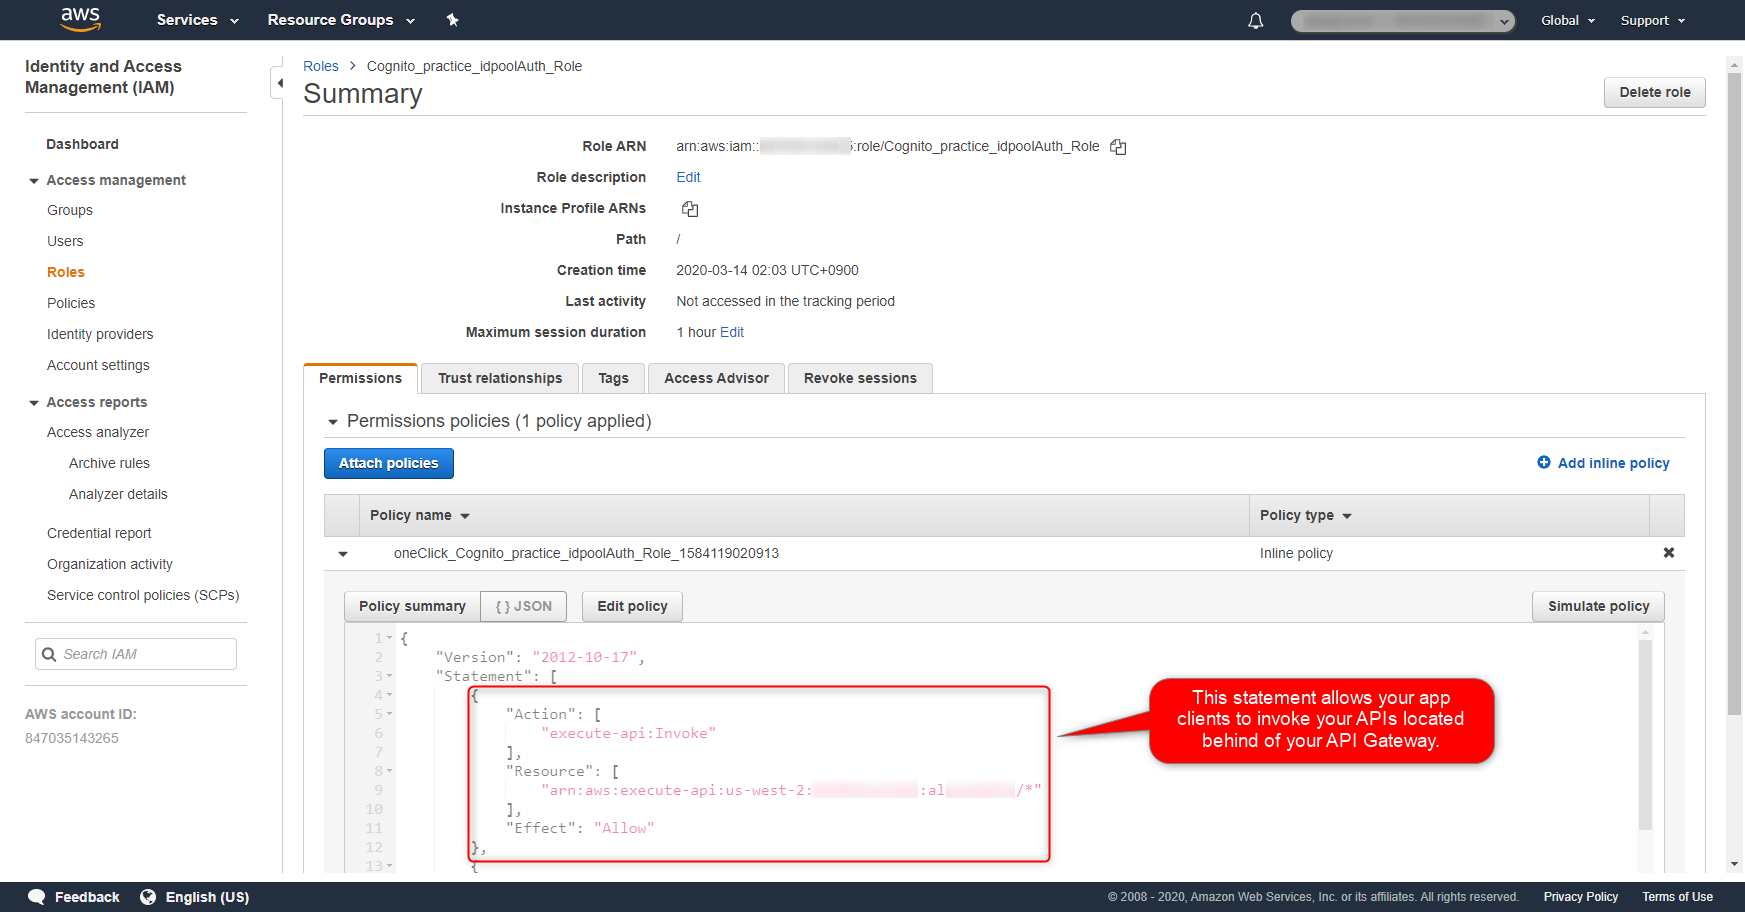
Task: Pin shortcuts with the pushpin icon
Action: (x=452, y=20)
